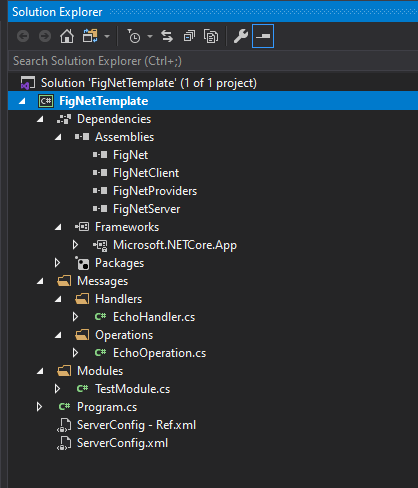Click the Pending Changes Filter clock icon
The width and height of the screenshot is (418, 488).
(134, 36)
